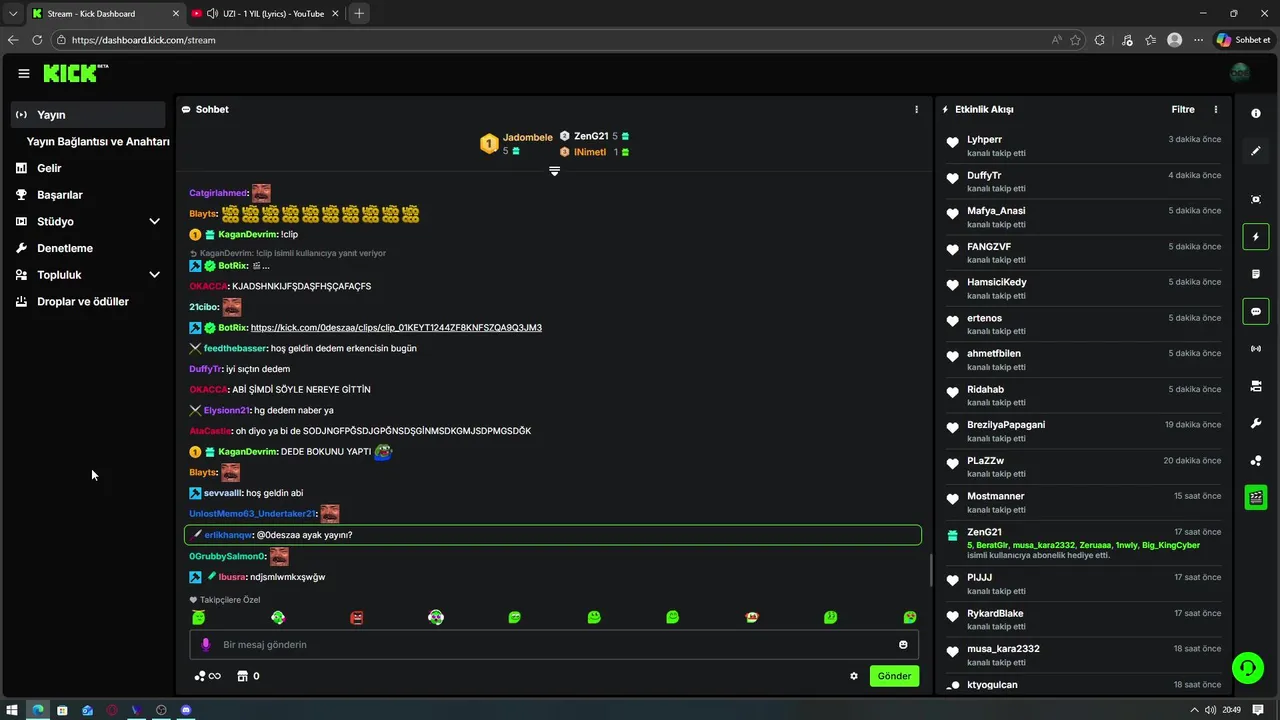
Task: Open the kick.com clip link from BotRix
Action: coord(396,328)
